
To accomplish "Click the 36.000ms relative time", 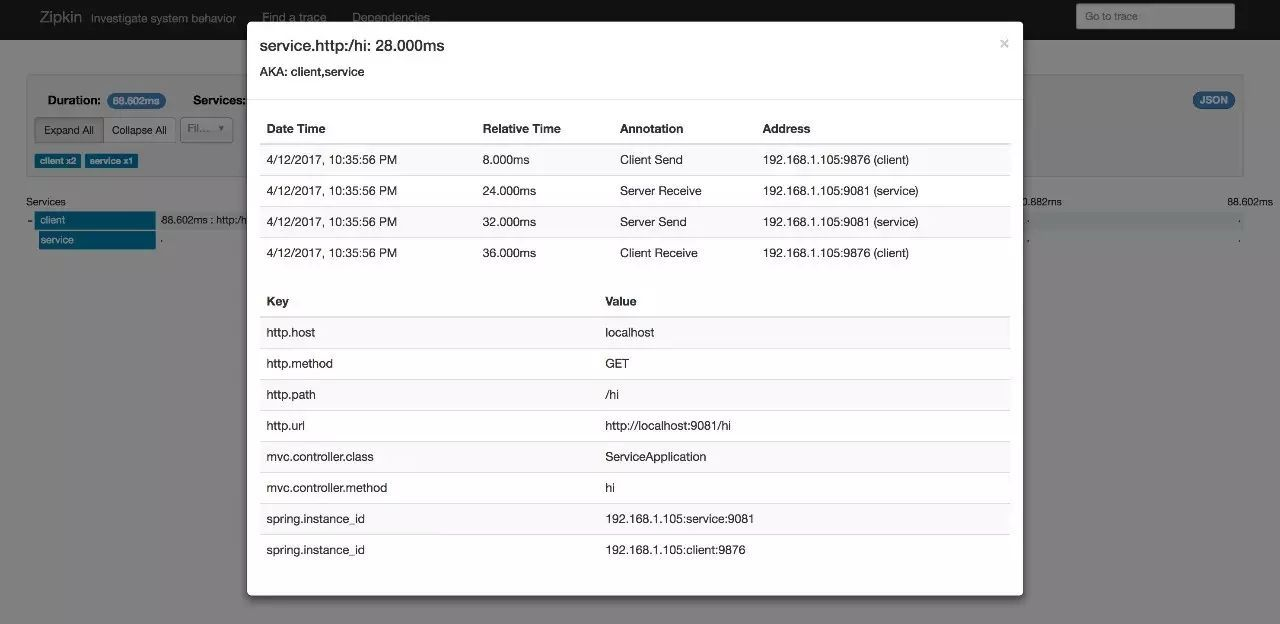I will [509, 253].
